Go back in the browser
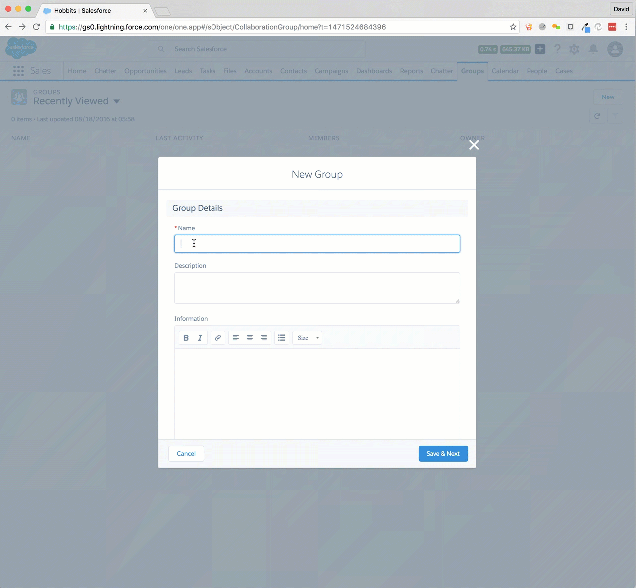The image size is (636, 588). coord(9,27)
